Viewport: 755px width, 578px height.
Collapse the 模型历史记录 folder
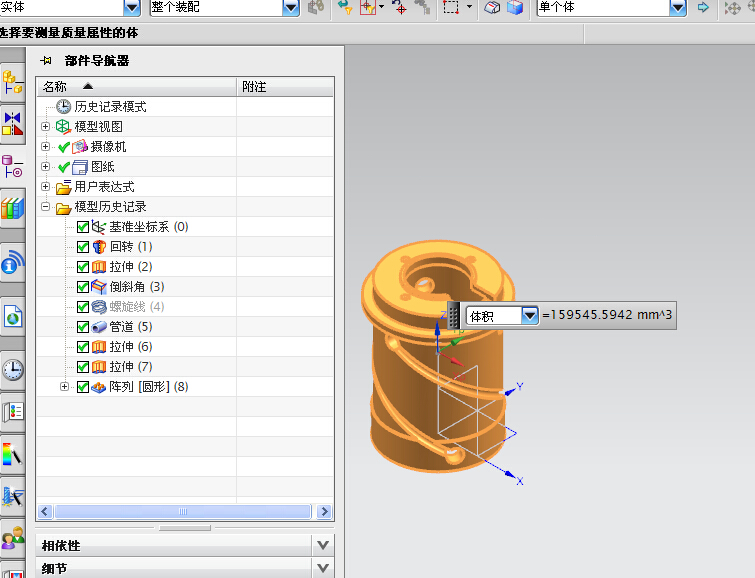[46, 207]
